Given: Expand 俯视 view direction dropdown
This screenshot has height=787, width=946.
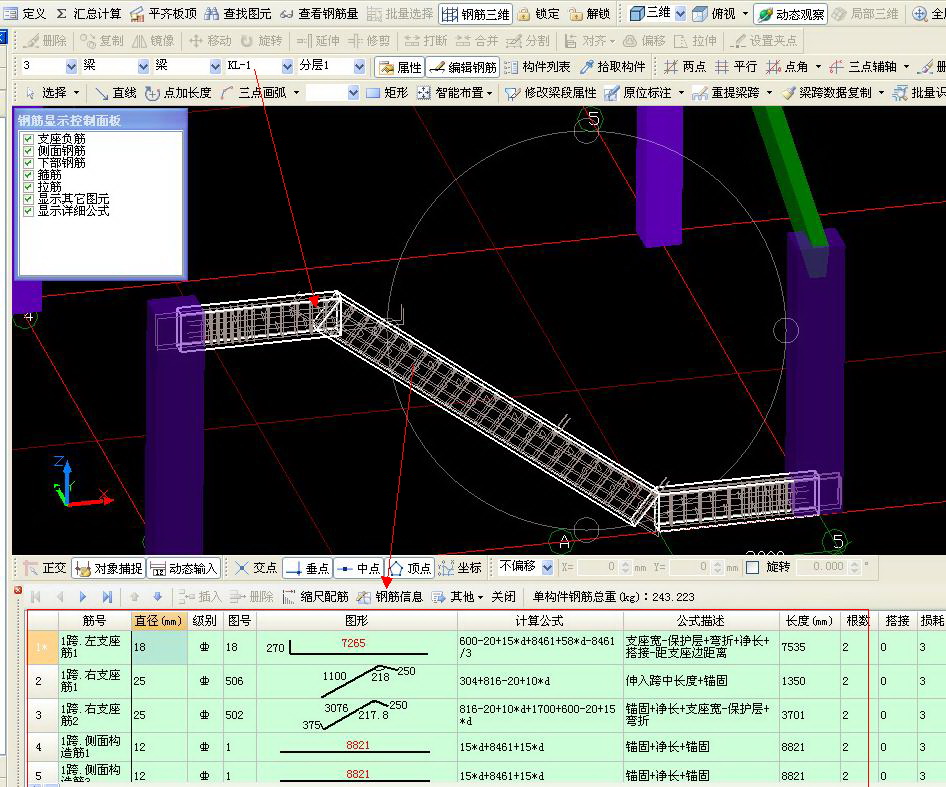Looking at the screenshot, I should (x=746, y=13).
